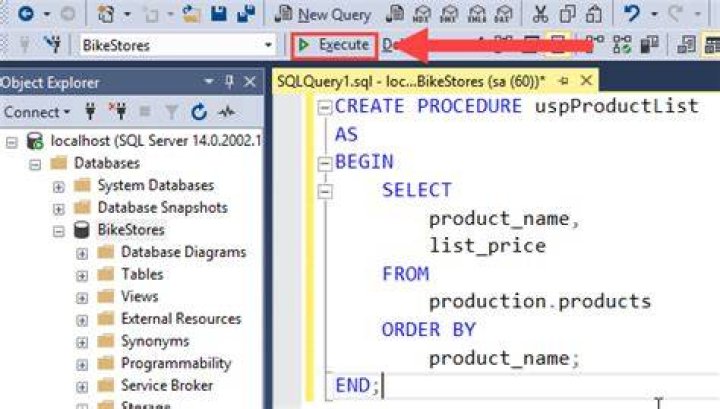Open a new XMLA query
Screen dimensions: 720x409
[476, 14]
